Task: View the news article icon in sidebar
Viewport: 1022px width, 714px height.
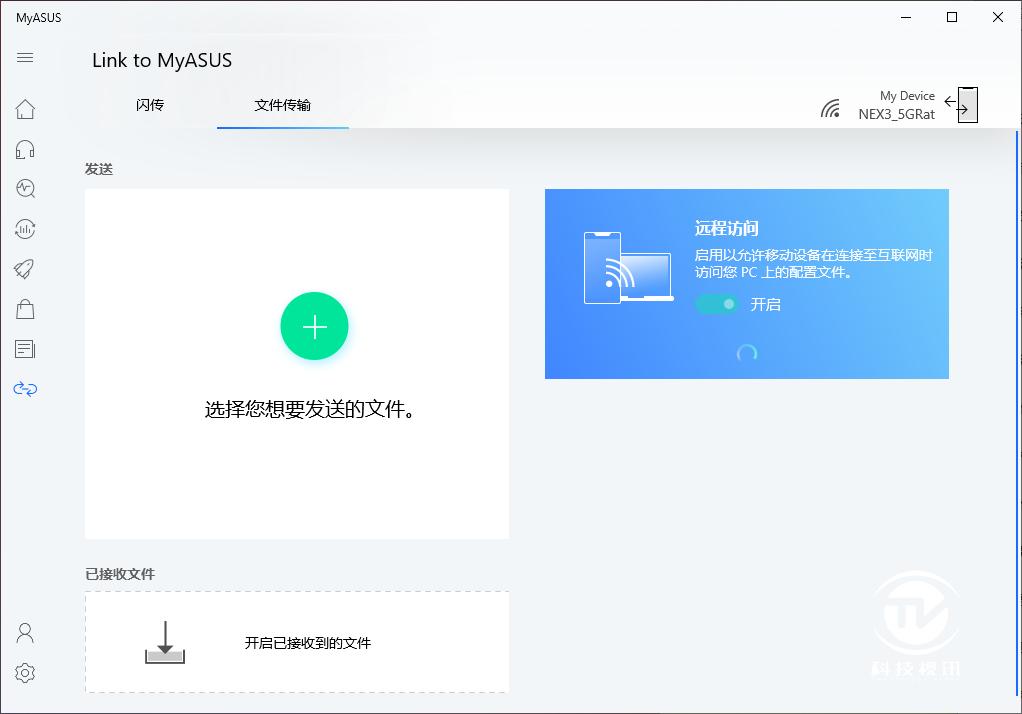Action: coord(25,348)
